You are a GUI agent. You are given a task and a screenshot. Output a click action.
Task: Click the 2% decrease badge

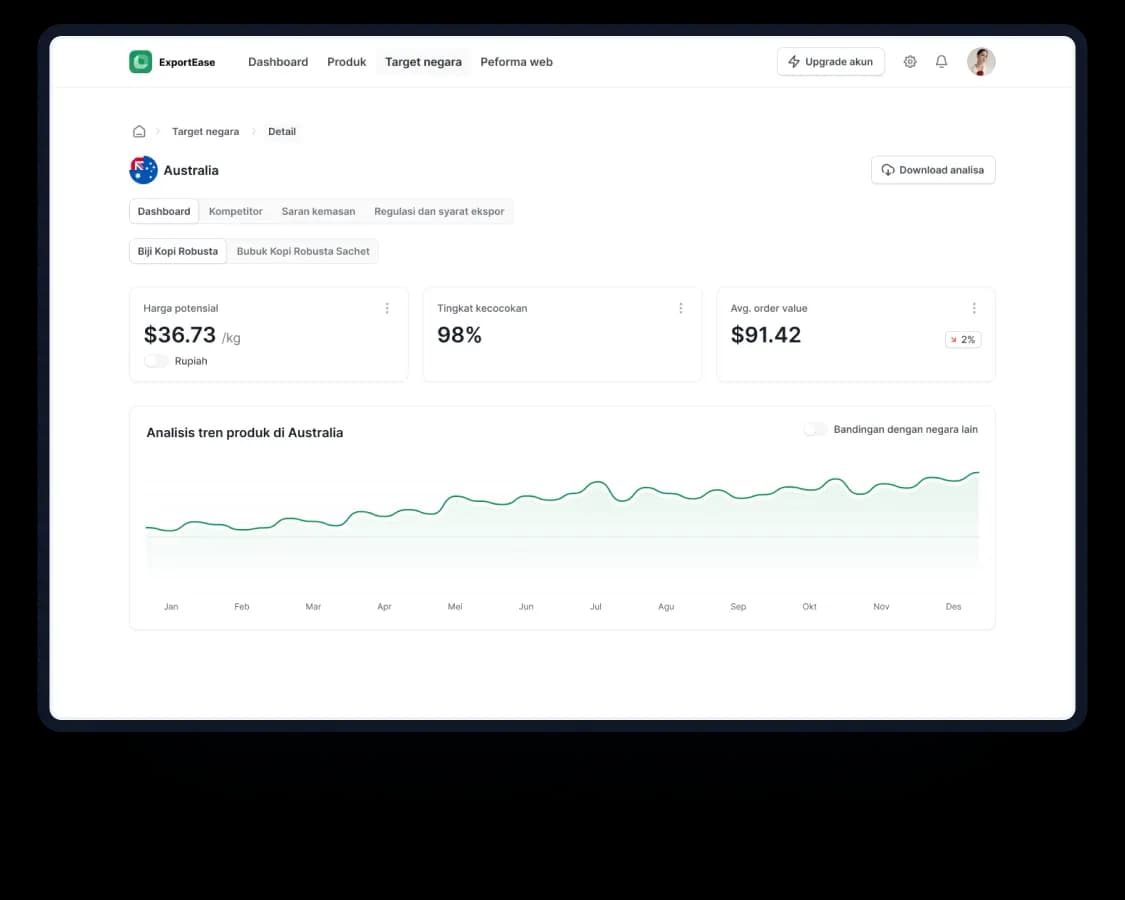coord(963,339)
